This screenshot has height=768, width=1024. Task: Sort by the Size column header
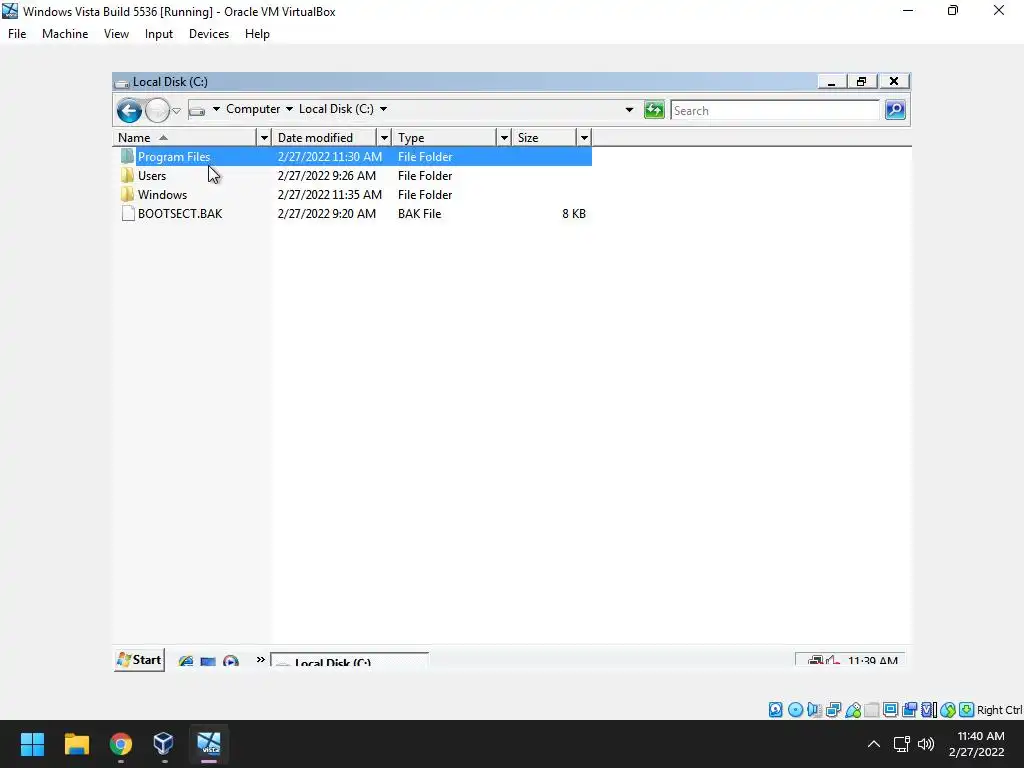(545, 138)
